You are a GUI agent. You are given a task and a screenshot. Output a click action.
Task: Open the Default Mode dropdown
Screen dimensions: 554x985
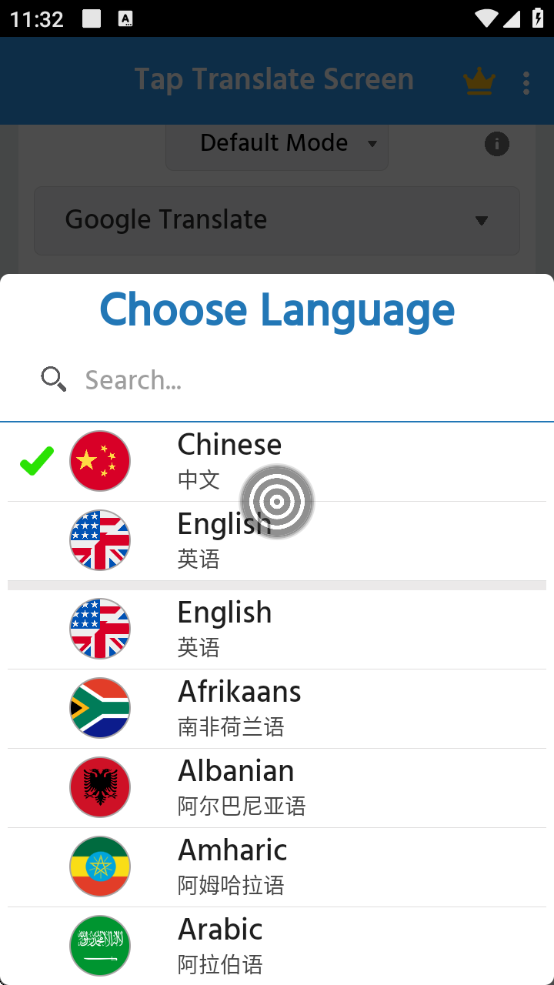click(276, 144)
